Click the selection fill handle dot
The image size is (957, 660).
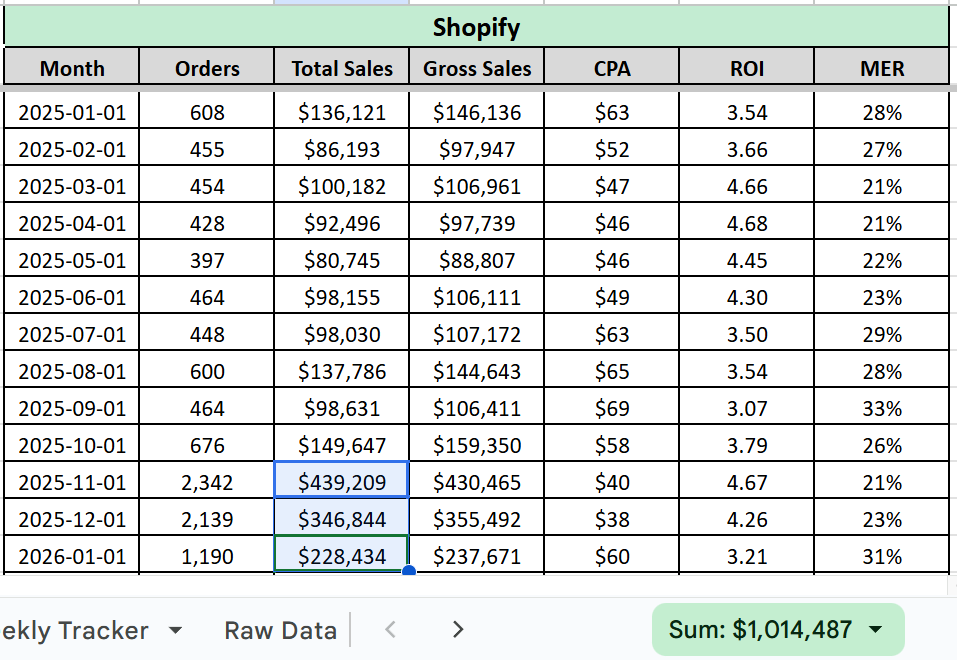point(408,572)
